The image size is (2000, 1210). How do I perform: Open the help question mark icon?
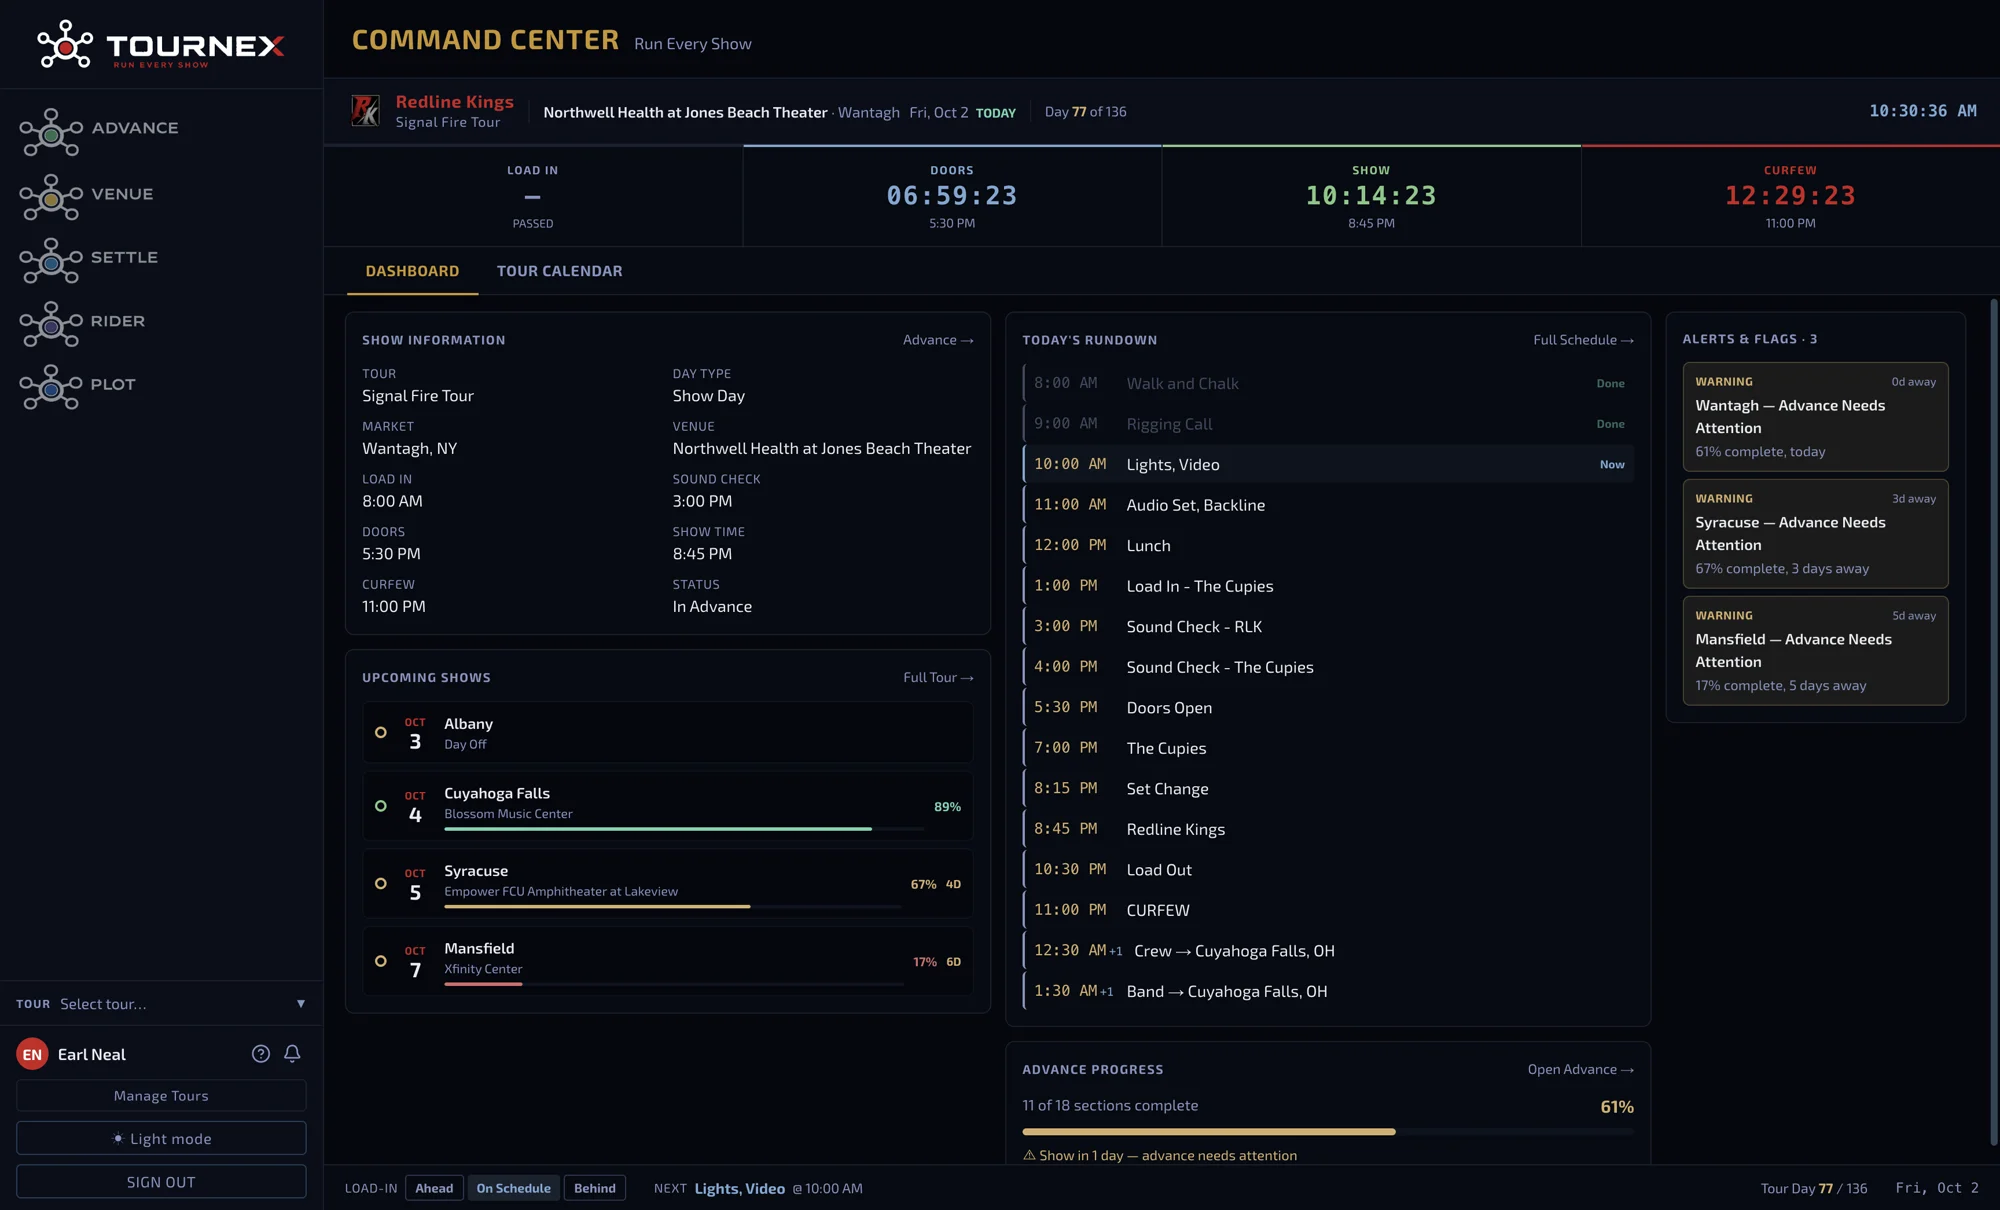tap(261, 1053)
